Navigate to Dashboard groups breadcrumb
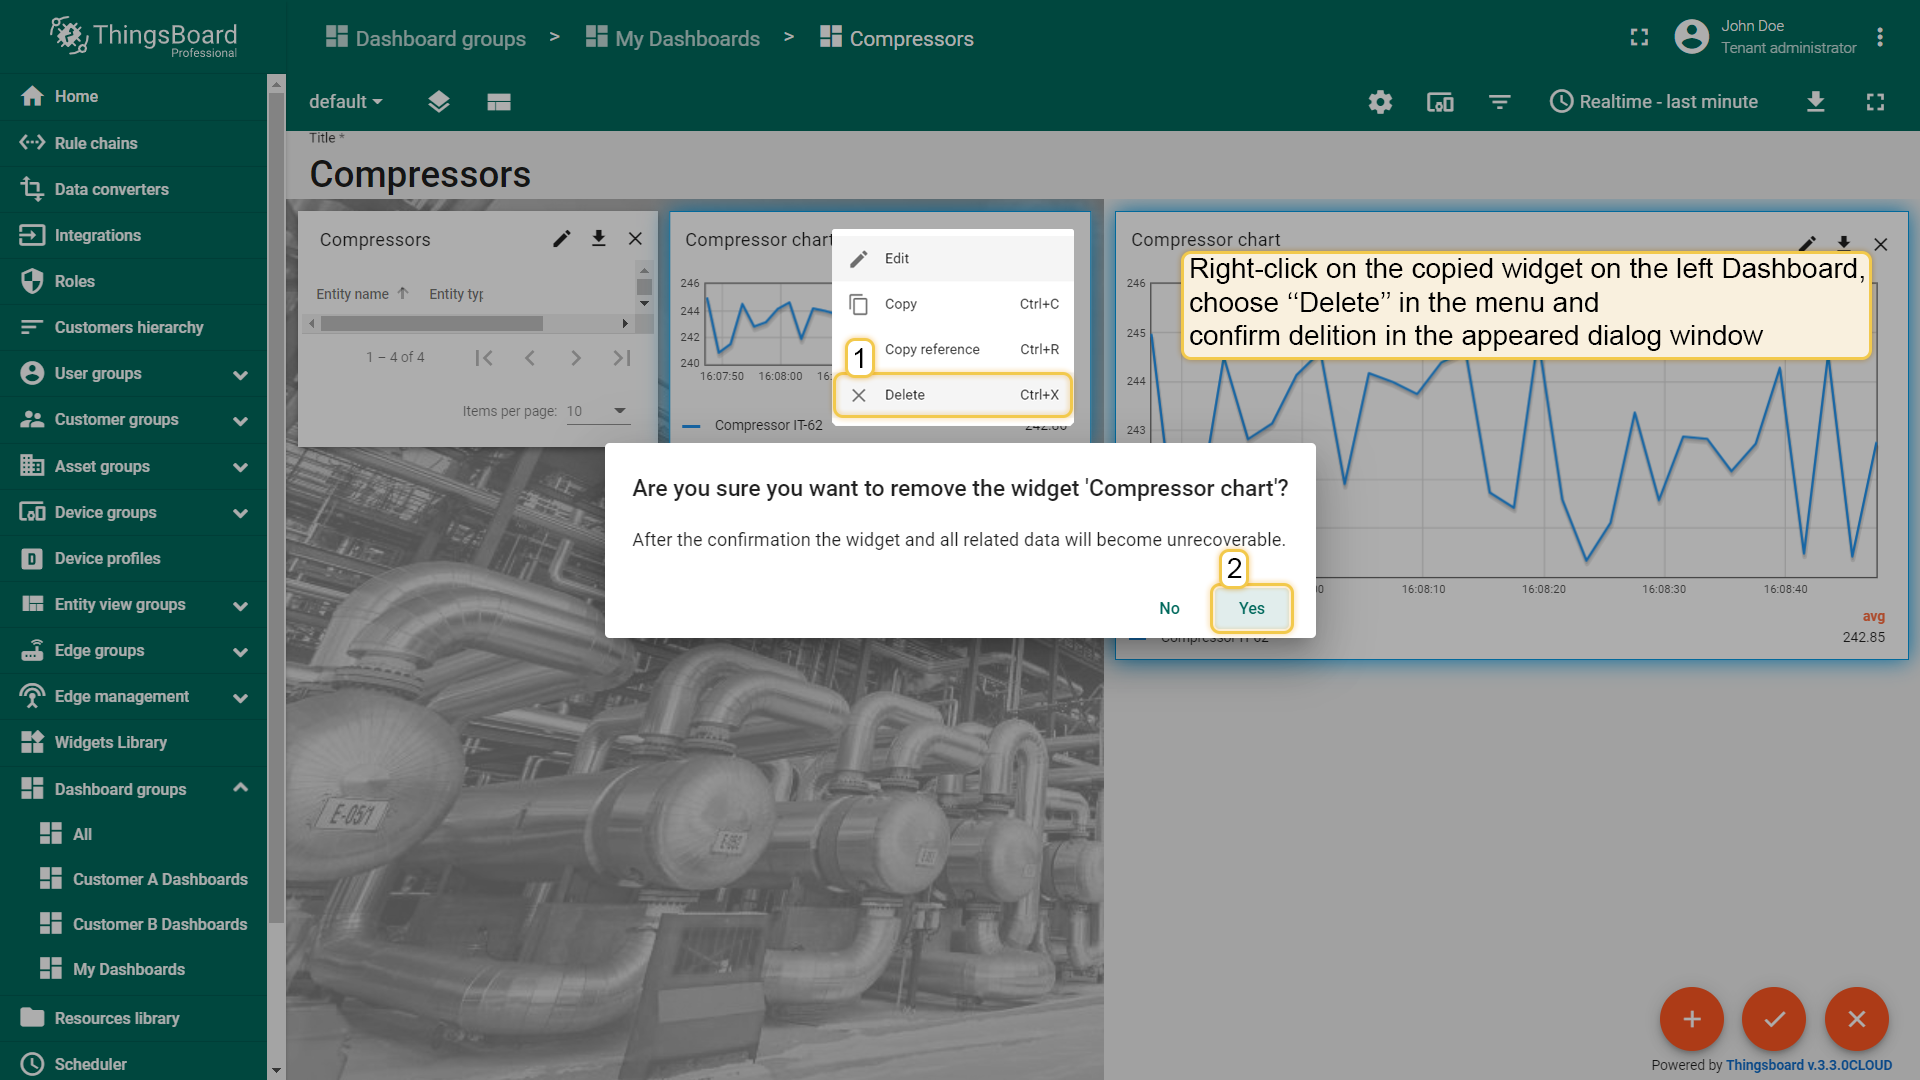This screenshot has width=1920, height=1080. pos(426,38)
